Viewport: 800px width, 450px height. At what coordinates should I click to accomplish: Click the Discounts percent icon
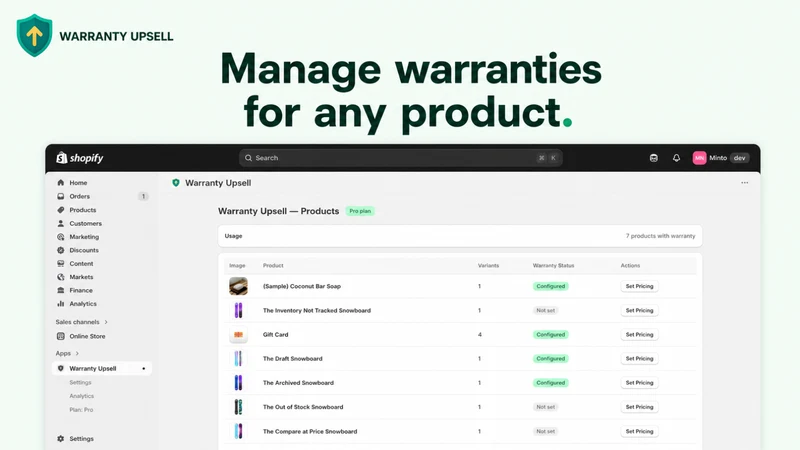61,250
